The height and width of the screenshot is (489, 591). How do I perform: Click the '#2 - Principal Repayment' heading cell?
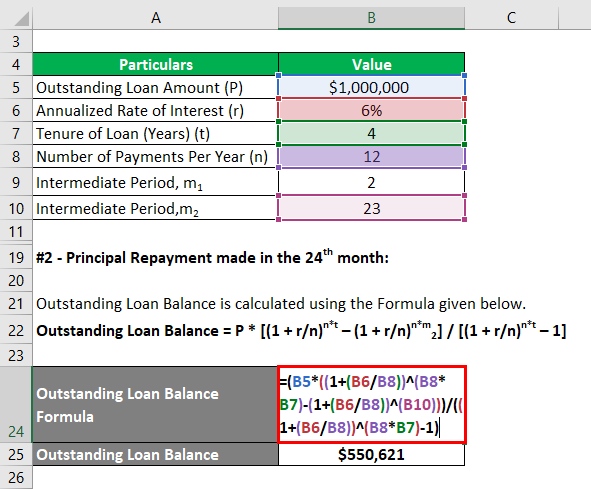212,258
